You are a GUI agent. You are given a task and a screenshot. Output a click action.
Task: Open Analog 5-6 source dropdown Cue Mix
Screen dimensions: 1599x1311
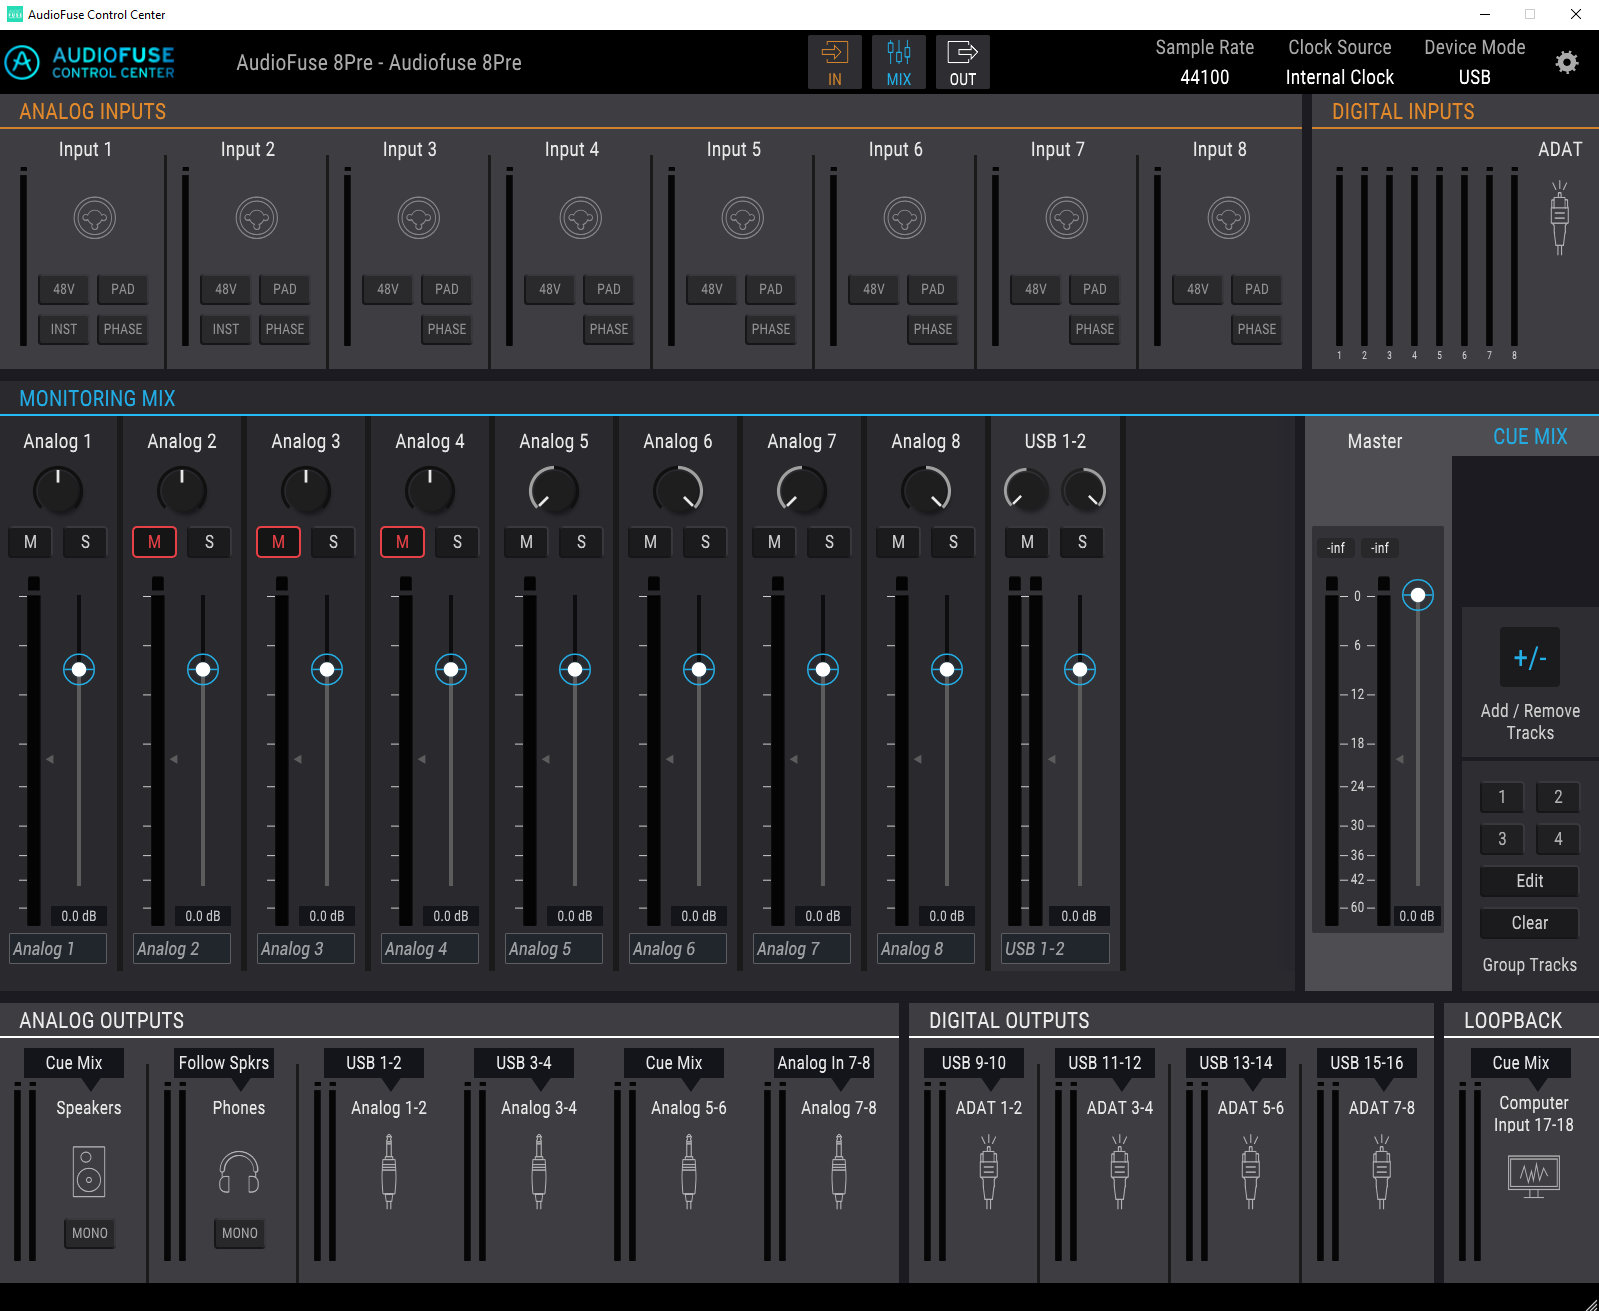[x=674, y=1063]
